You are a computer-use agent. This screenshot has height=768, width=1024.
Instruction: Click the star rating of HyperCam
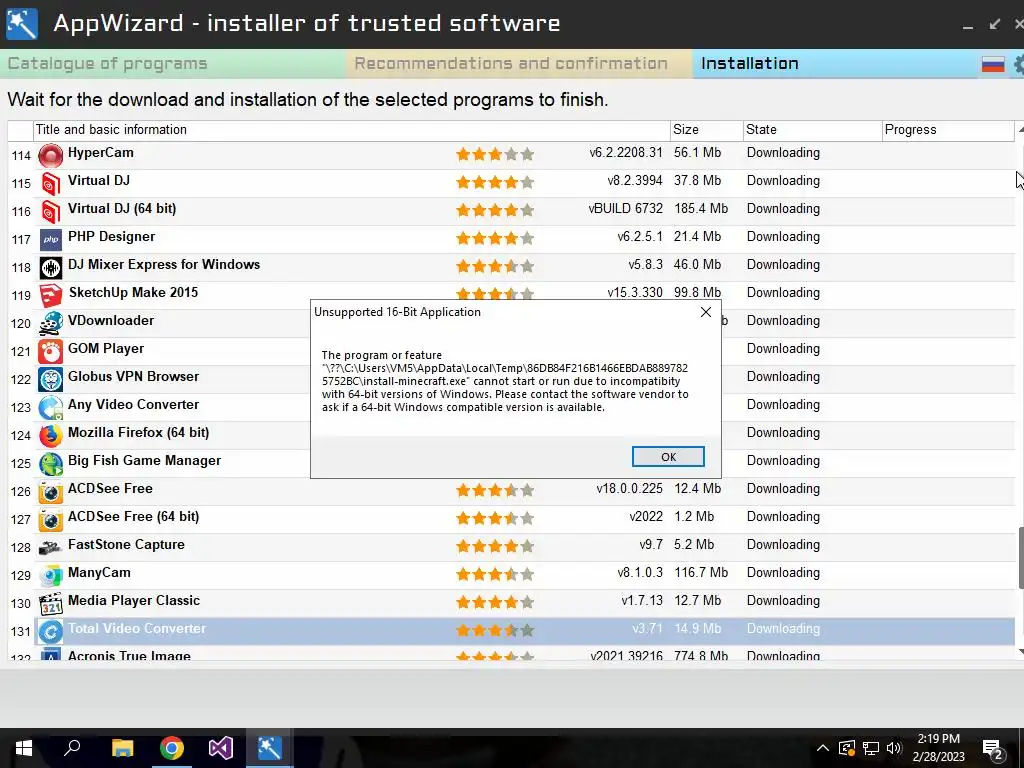pos(494,155)
